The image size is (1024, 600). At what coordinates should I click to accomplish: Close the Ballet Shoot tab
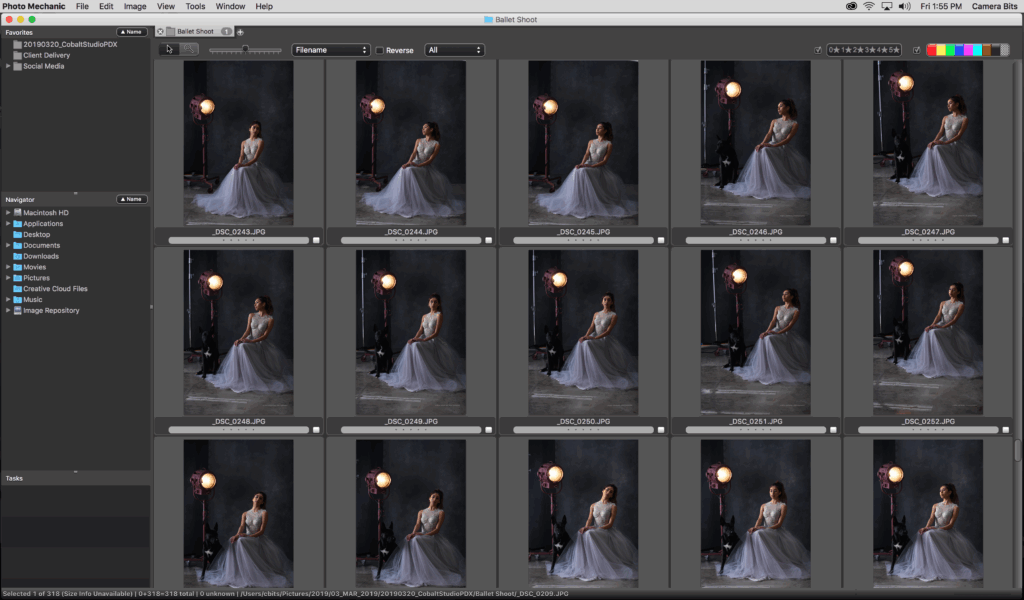pyautogui.click(x=161, y=32)
